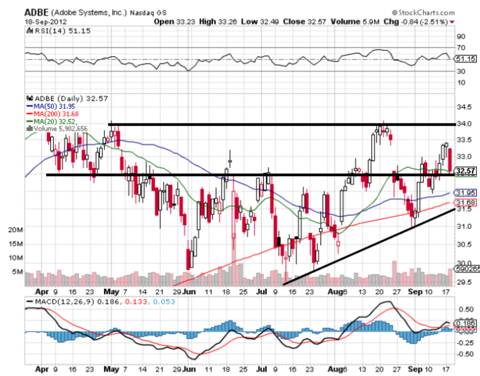The height and width of the screenshot is (376, 480).
Task: Click the 'MA(20) 32.52' legend entry
Action: (54, 122)
